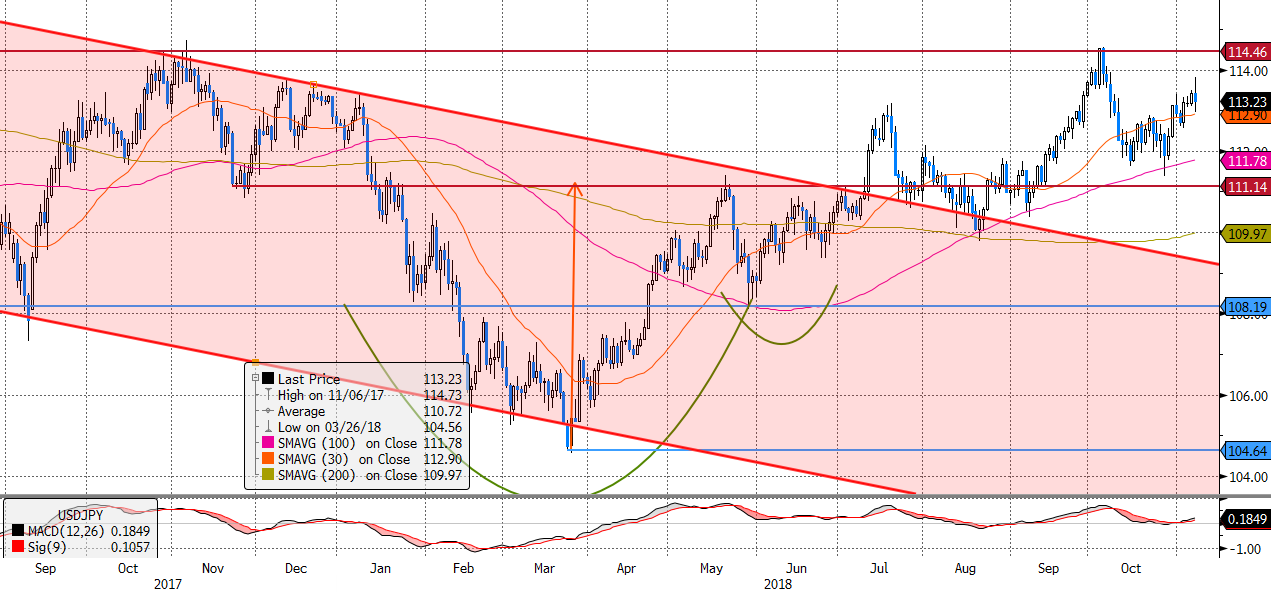
Task: Select the olive SMAVG (200) swatch
Action: (x=268, y=476)
